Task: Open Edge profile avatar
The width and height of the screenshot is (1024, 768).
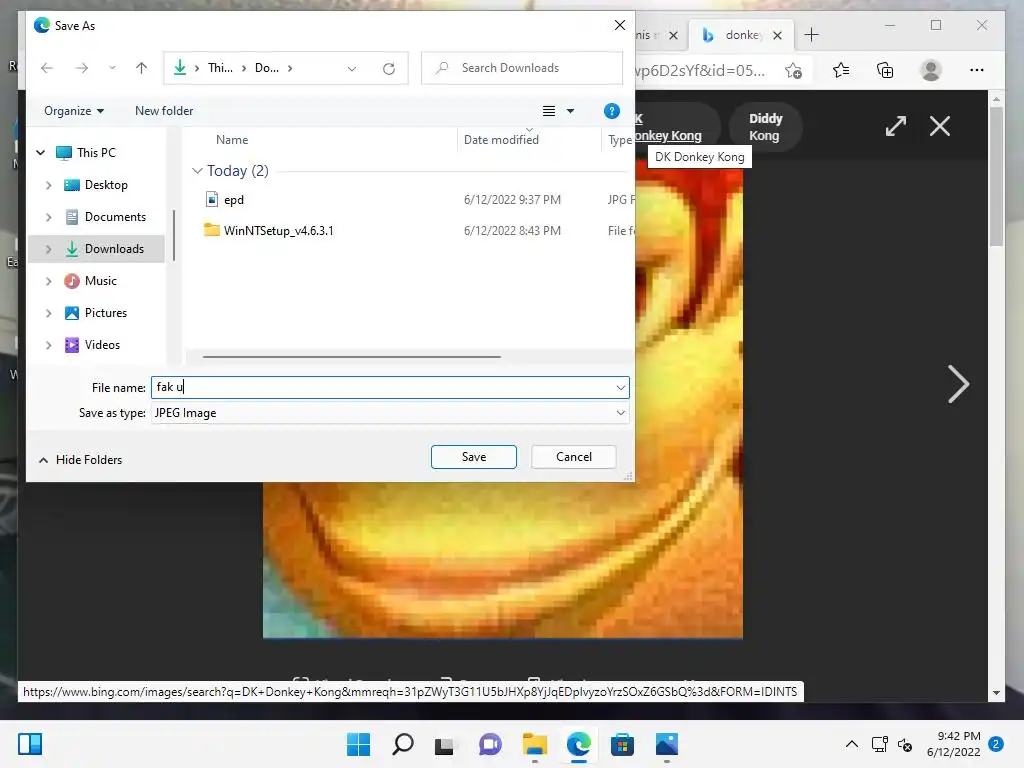Action: click(930, 71)
